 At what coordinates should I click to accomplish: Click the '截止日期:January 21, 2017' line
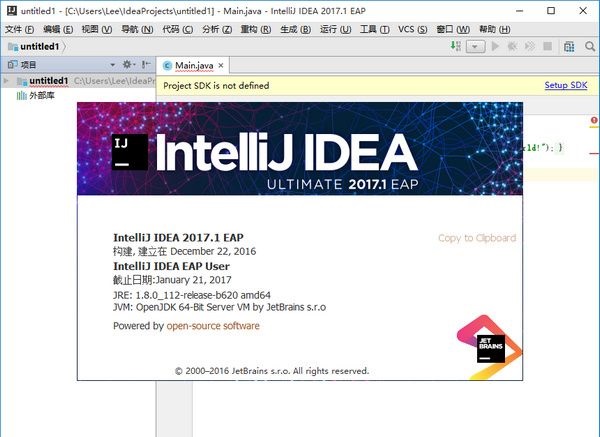click(x=172, y=280)
